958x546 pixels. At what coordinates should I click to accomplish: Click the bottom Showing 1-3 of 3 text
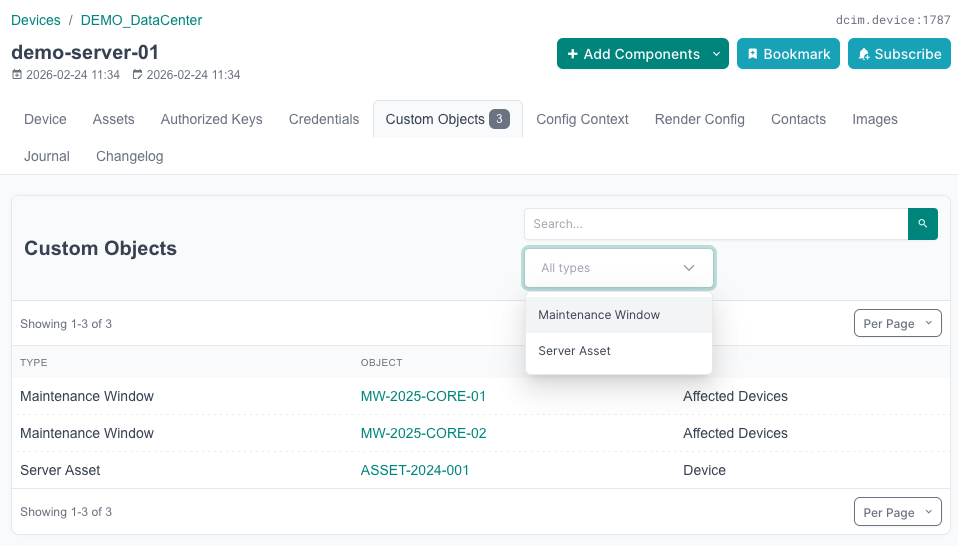point(66,512)
